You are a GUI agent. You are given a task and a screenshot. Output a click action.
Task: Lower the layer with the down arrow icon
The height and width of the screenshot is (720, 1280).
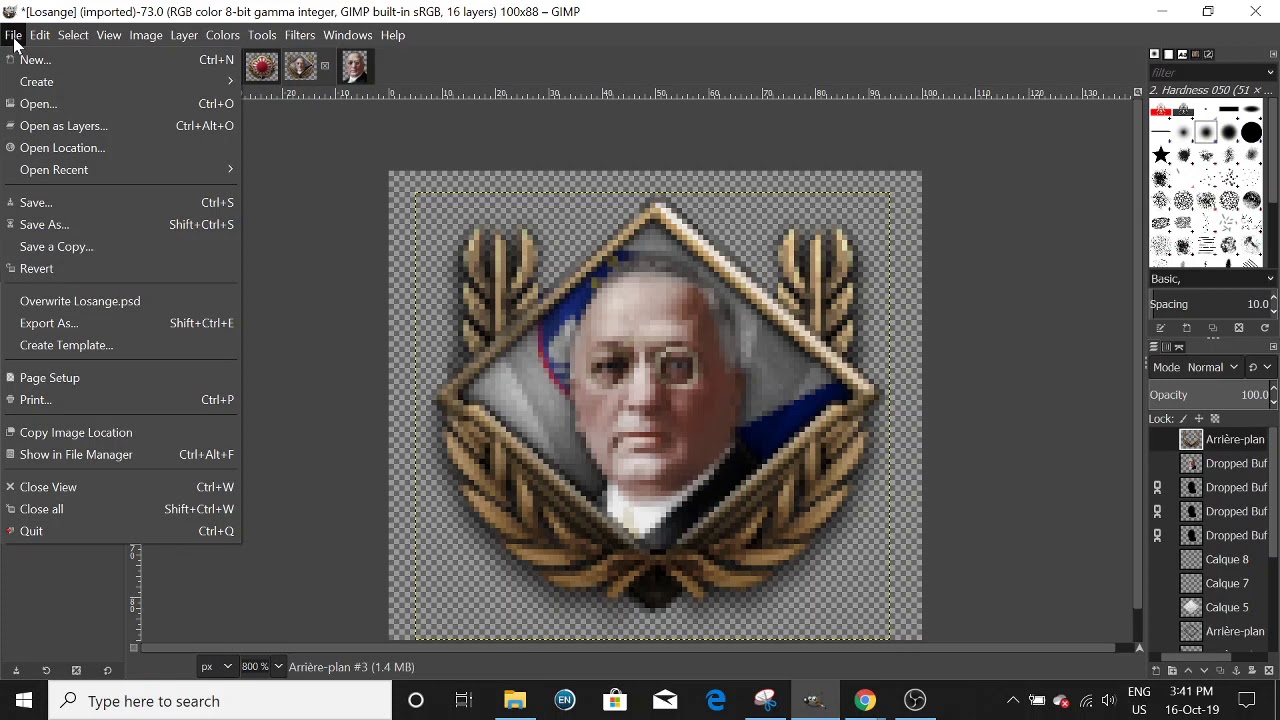(1204, 671)
